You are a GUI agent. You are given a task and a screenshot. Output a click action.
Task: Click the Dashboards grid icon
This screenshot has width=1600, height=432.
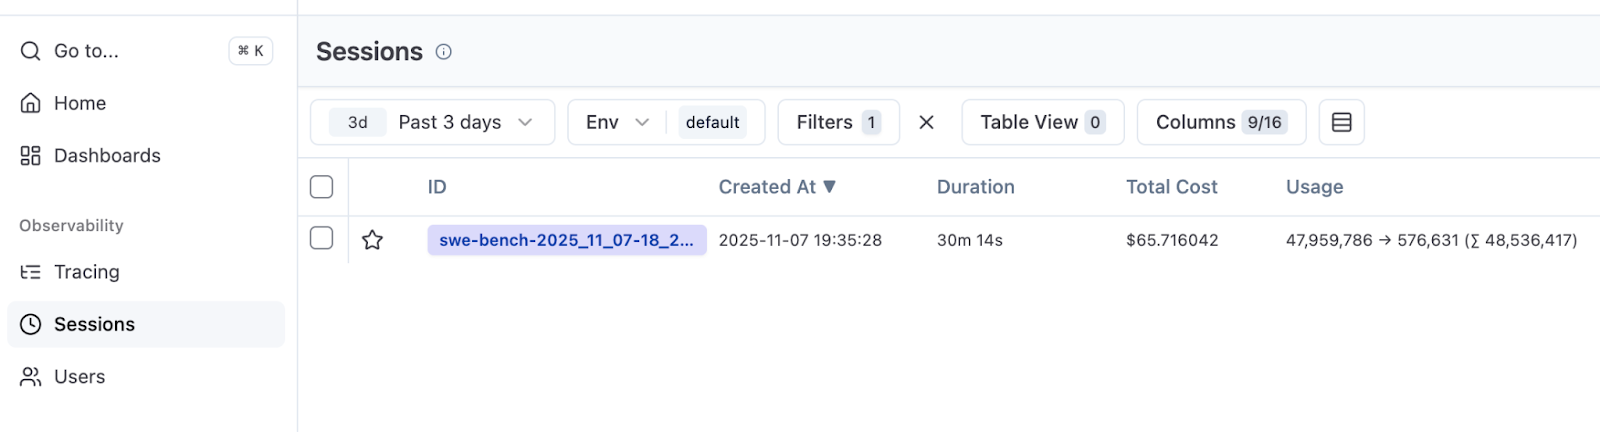pyautogui.click(x=31, y=156)
